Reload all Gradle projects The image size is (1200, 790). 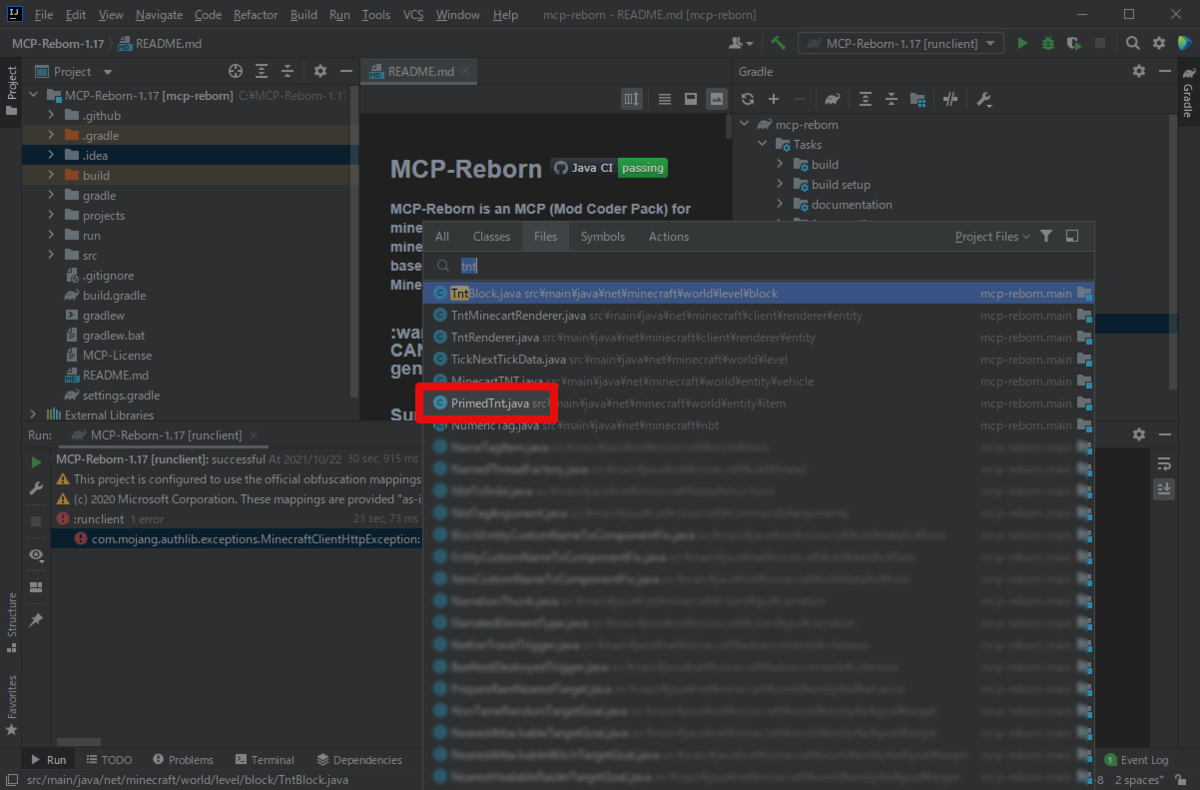(x=747, y=99)
